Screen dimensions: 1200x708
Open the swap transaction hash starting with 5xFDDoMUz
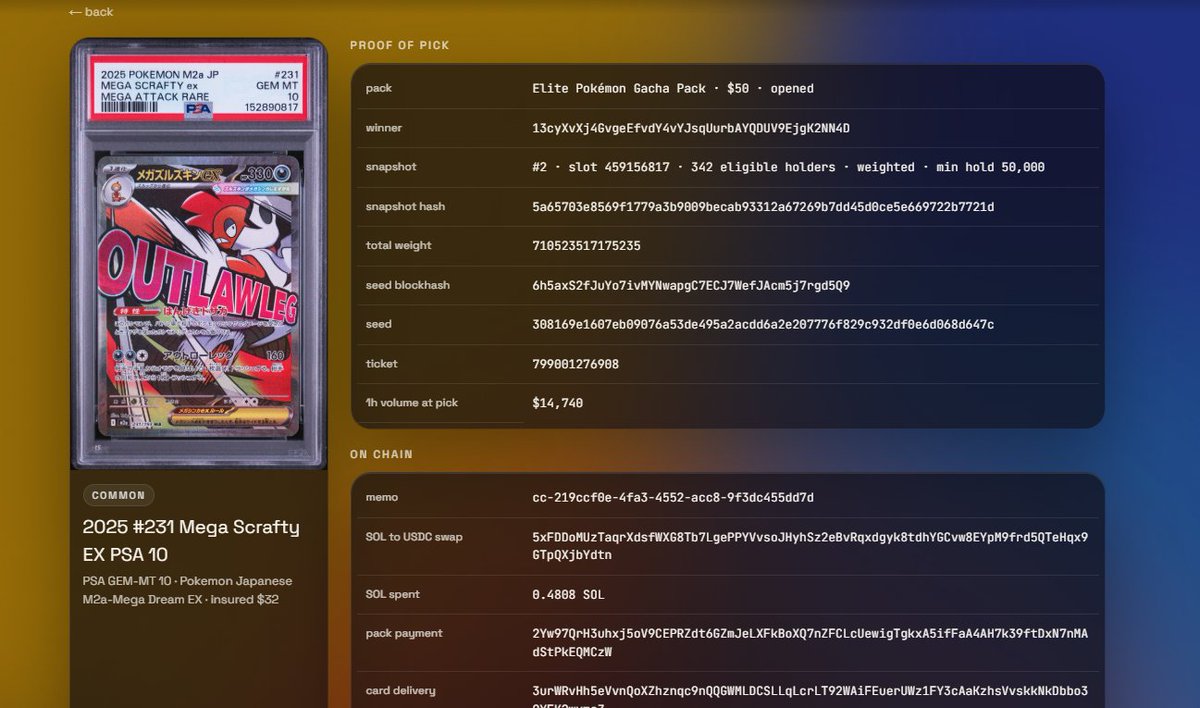pos(810,546)
